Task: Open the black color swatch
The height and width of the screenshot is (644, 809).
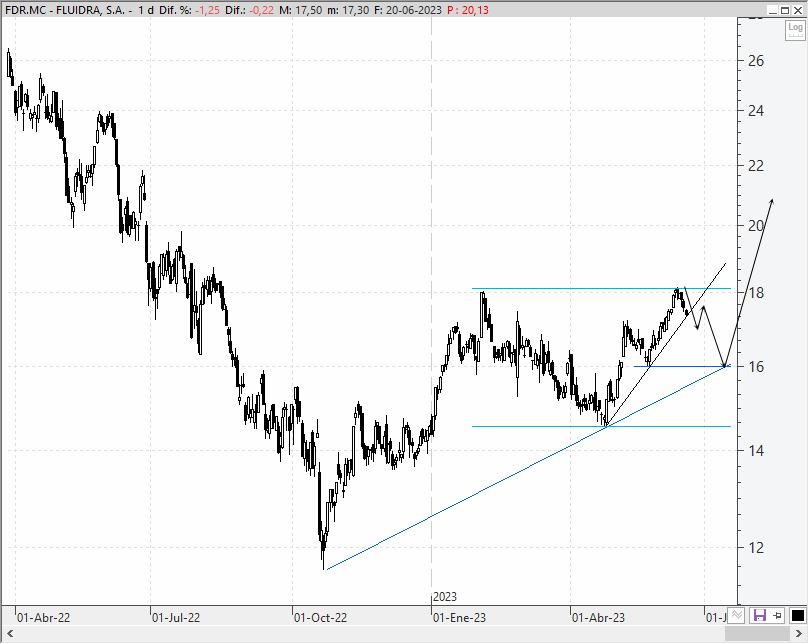Action: 798,615
